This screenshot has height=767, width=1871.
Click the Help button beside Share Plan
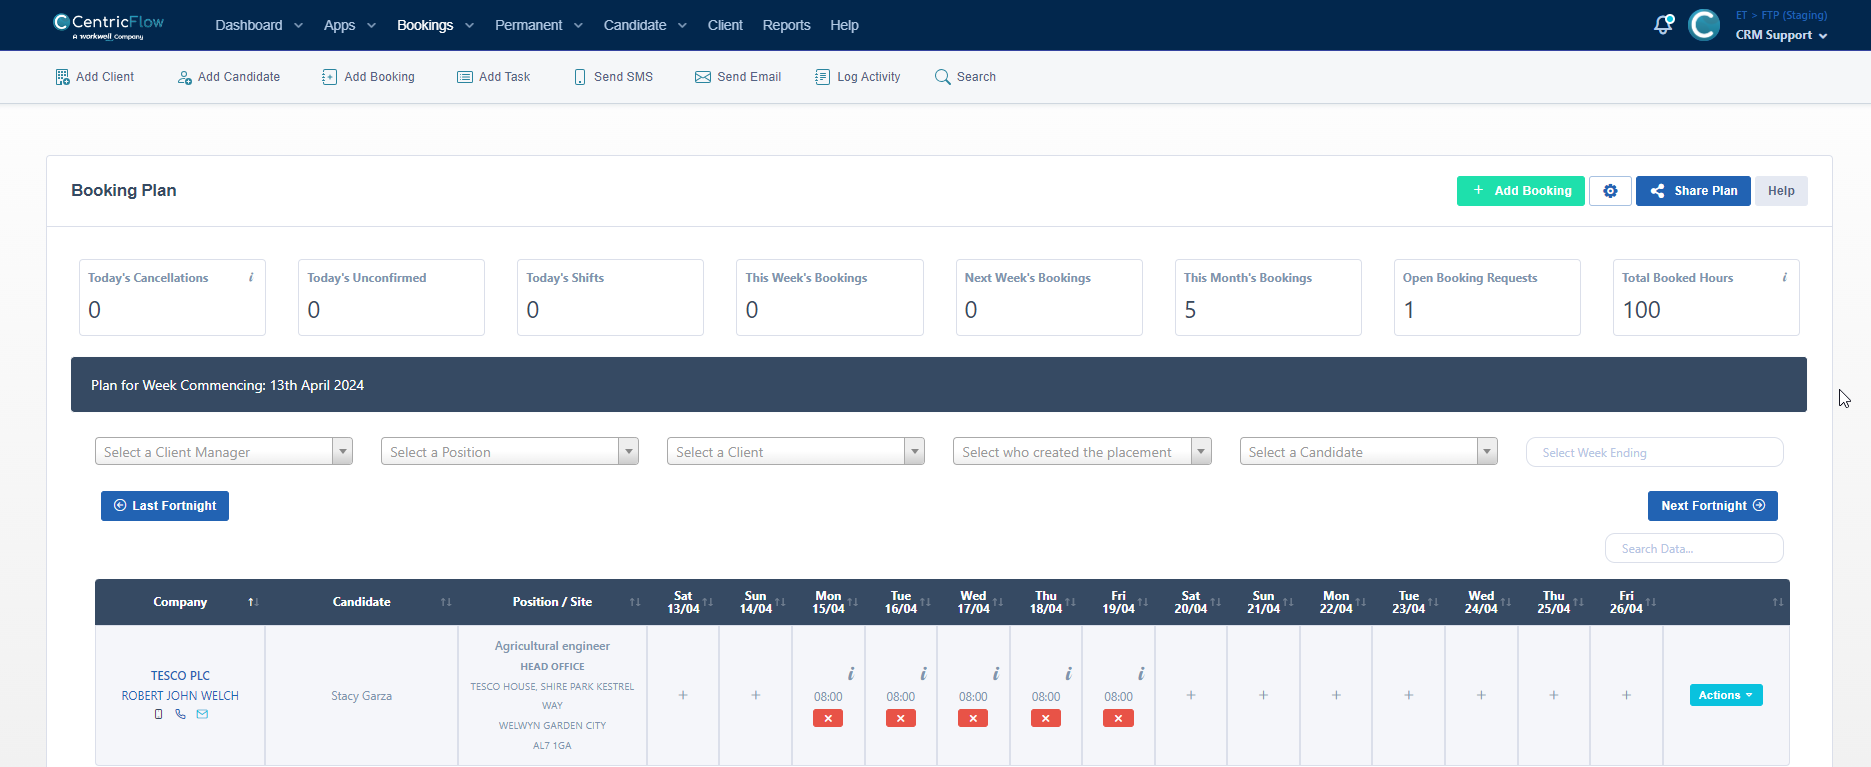pyautogui.click(x=1781, y=191)
